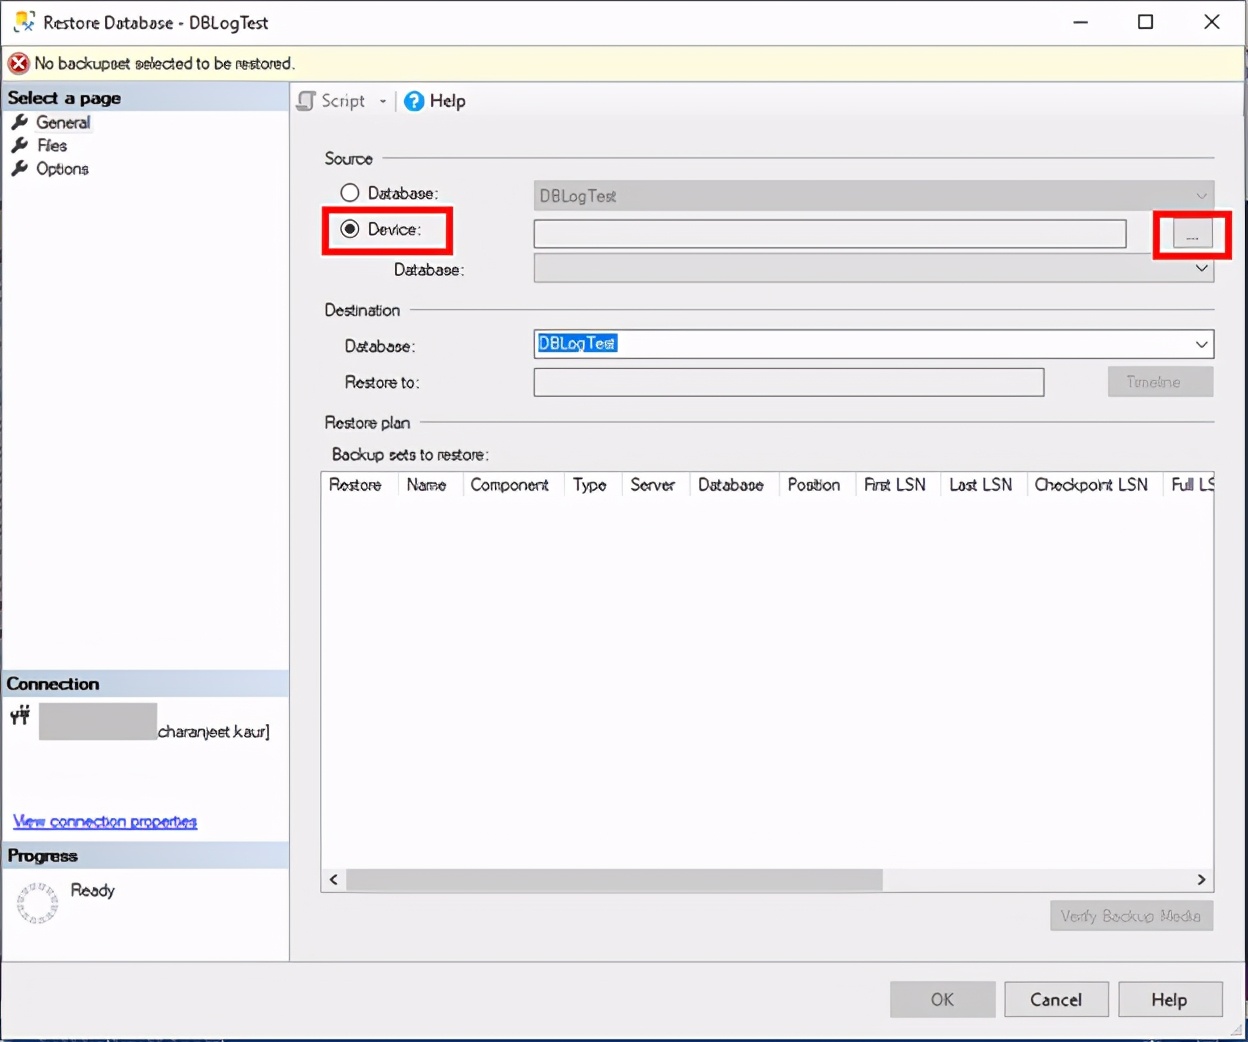Viewport: 1248px width, 1042px height.
Task: Click the Restore Database title bar icon
Action: point(23,21)
